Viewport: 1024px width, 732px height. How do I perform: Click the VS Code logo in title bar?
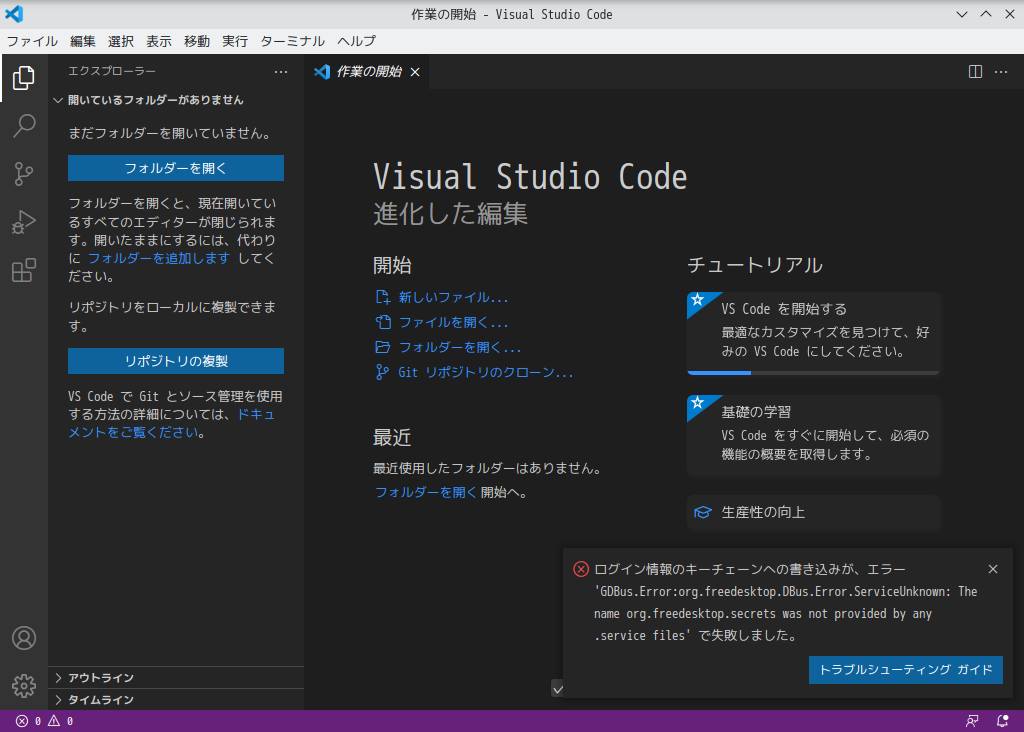pyautogui.click(x=14, y=14)
